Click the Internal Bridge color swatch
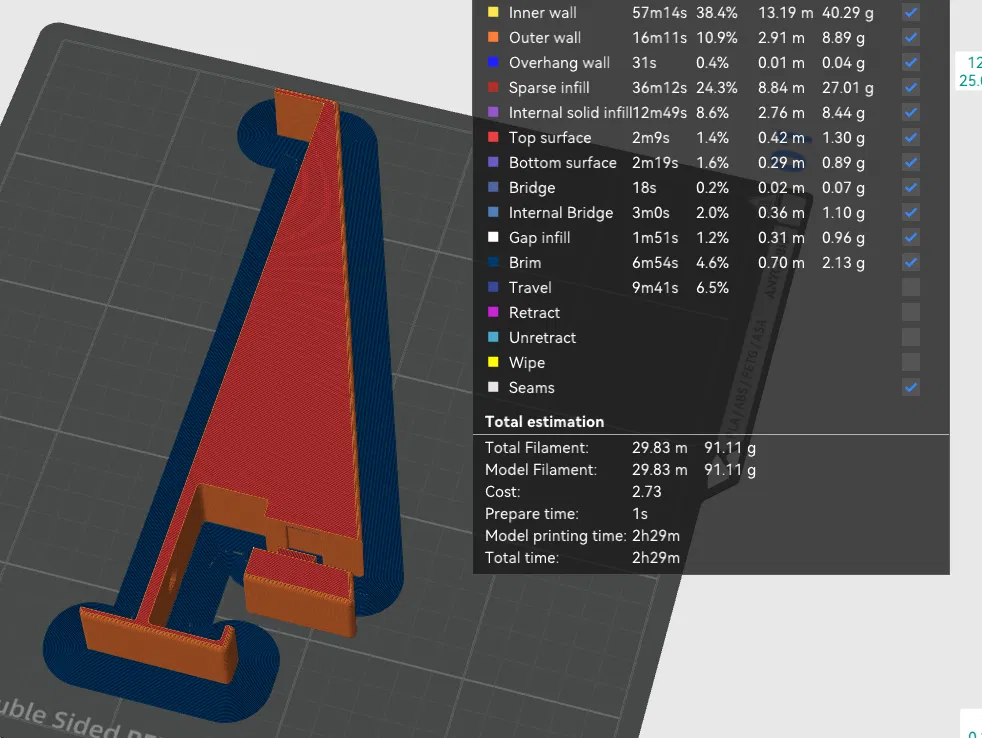Image resolution: width=982 pixels, height=738 pixels. [x=493, y=212]
